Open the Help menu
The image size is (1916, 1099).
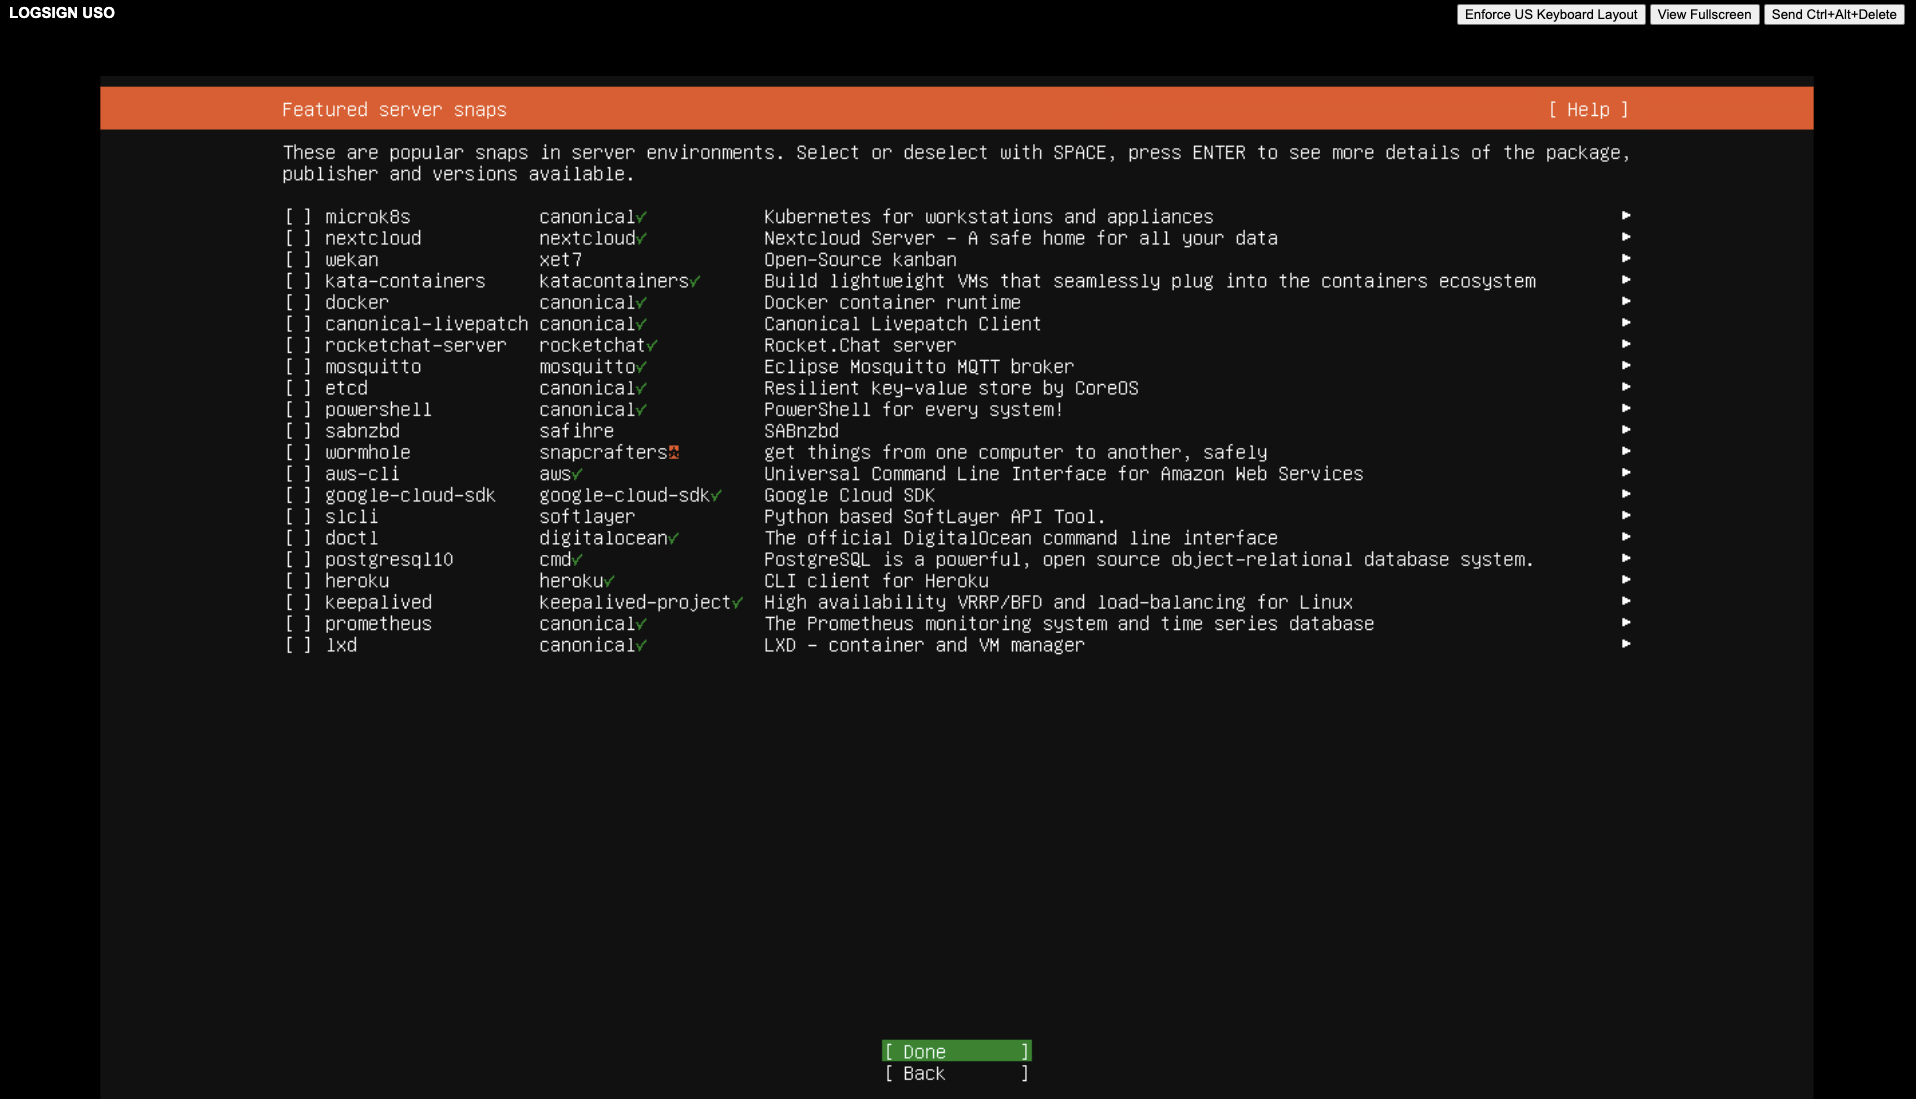point(1588,110)
